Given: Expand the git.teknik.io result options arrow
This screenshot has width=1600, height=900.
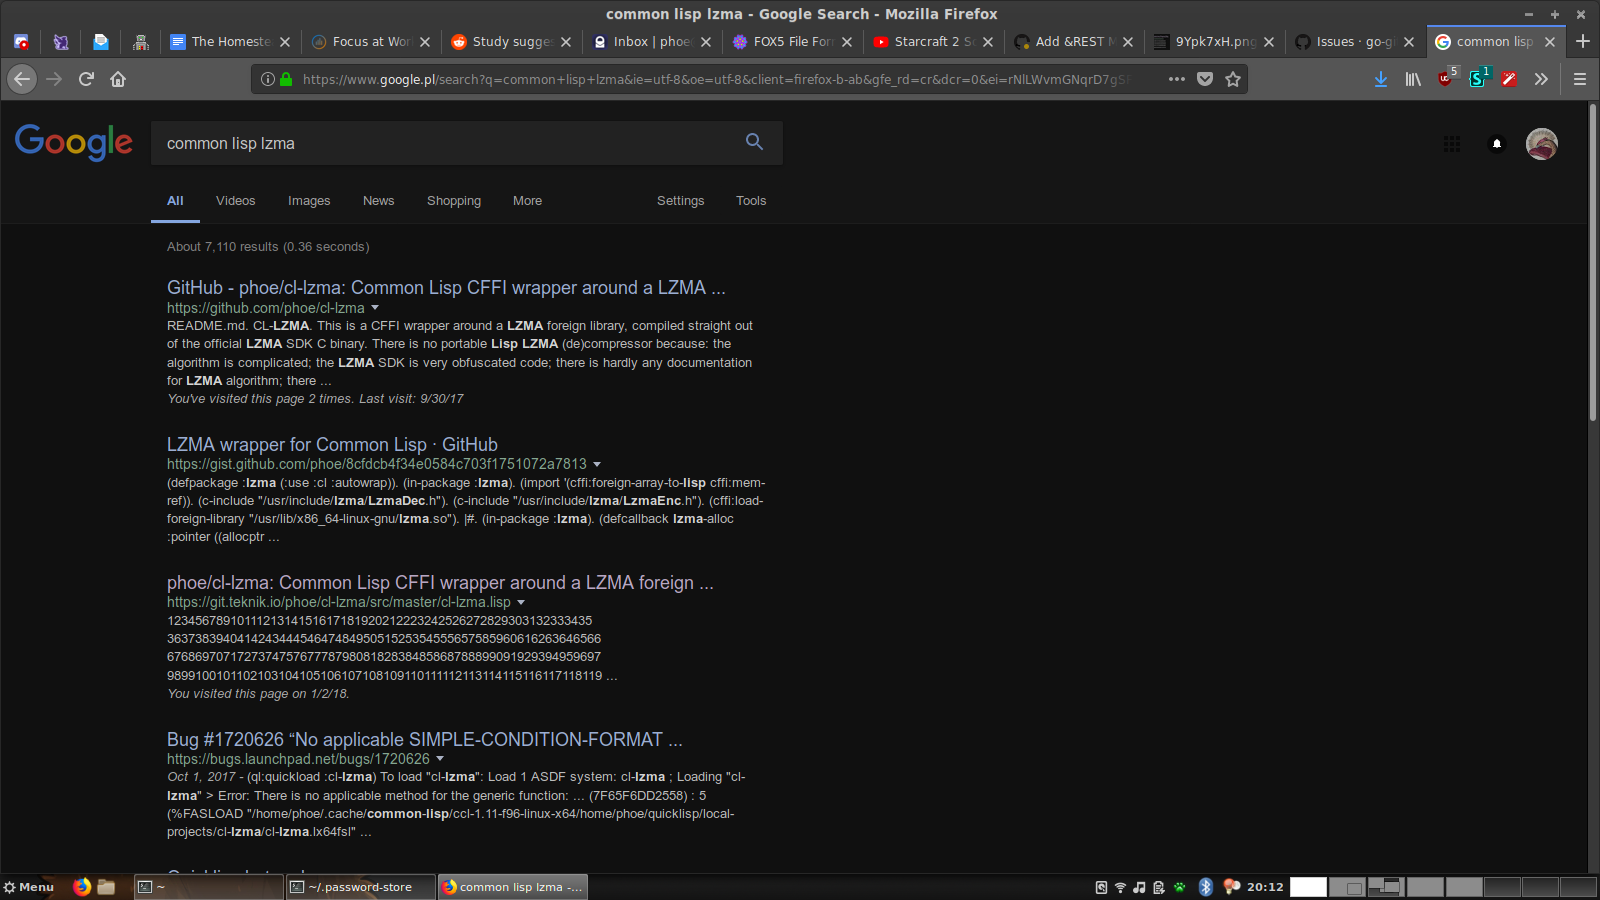Looking at the screenshot, I should point(521,602).
